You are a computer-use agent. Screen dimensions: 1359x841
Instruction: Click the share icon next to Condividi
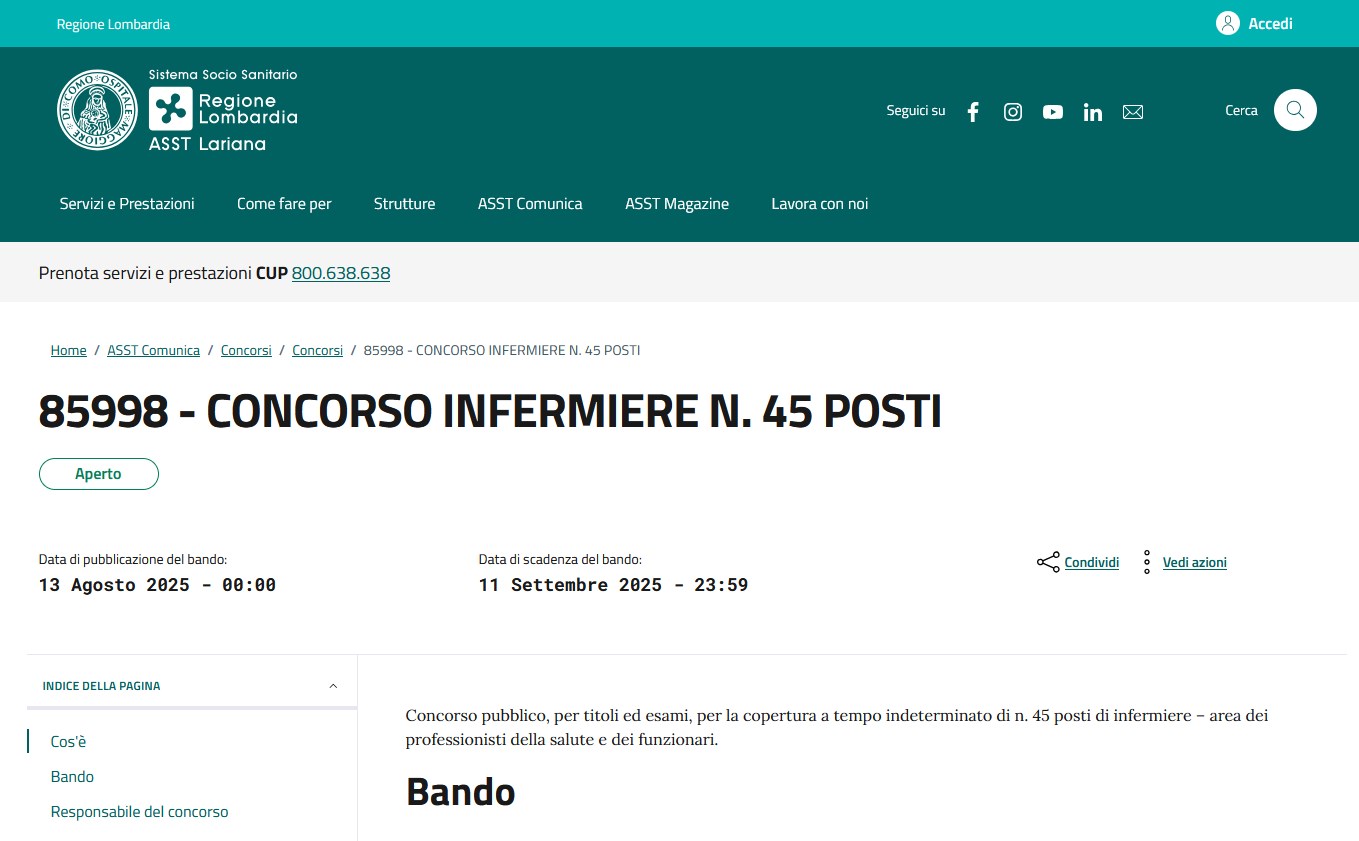pyautogui.click(x=1048, y=562)
